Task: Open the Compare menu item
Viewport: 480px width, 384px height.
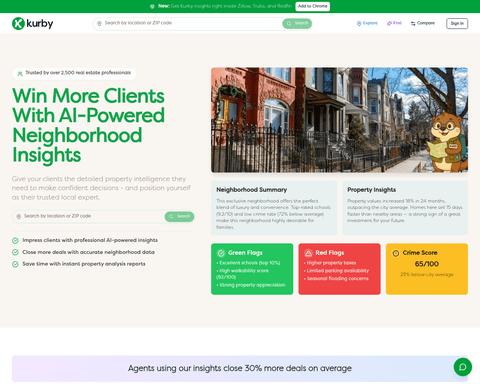Action: coord(423,23)
